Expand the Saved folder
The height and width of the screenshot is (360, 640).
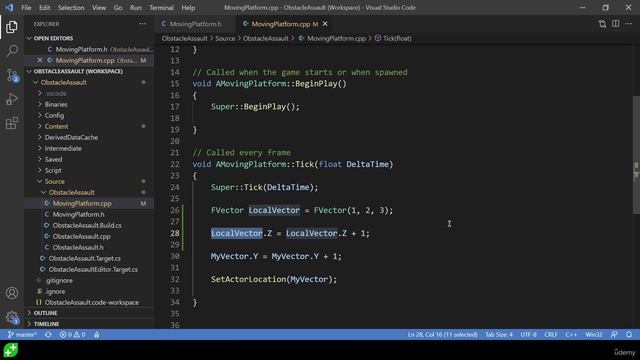point(90,160)
